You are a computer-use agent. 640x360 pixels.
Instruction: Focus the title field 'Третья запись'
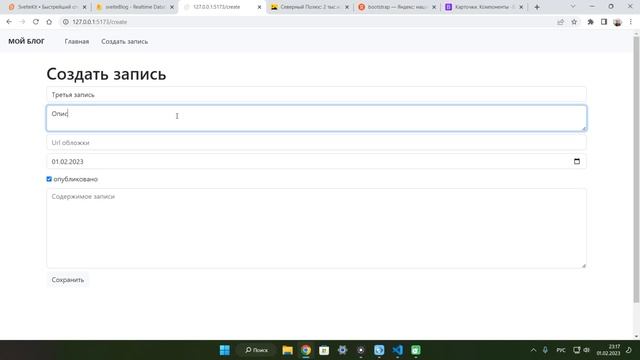pos(316,94)
